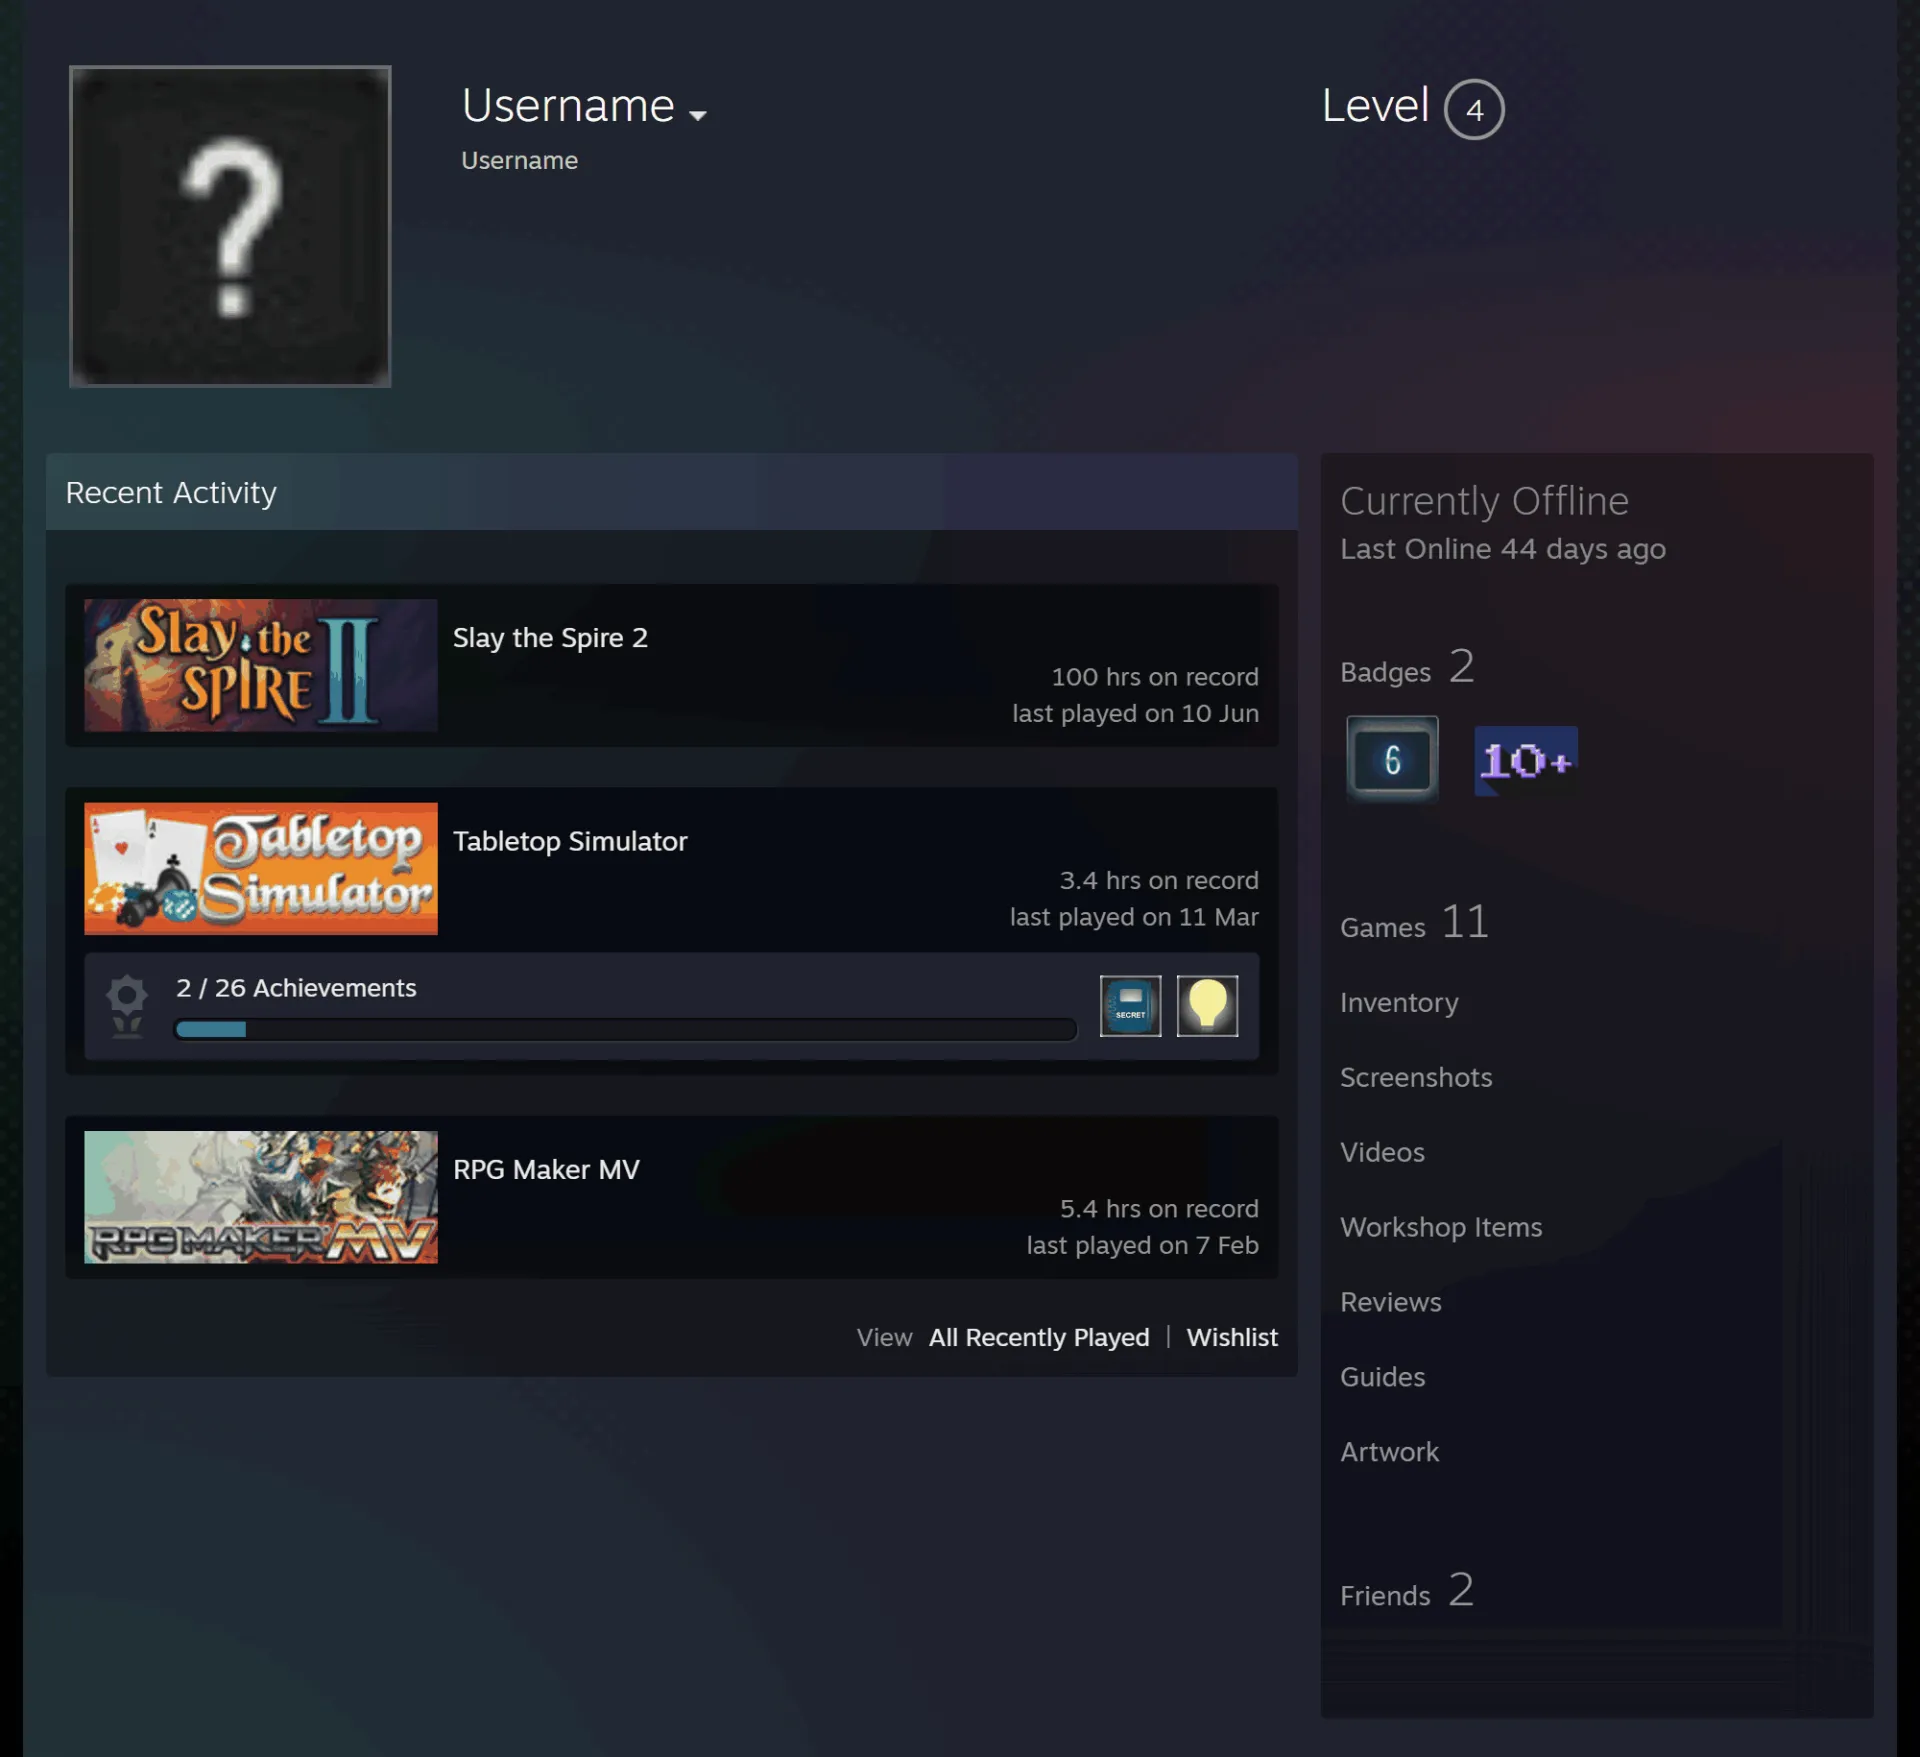The height and width of the screenshot is (1757, 1920).
Task: Open the Wishlist link
Action: point(1232,1337)
